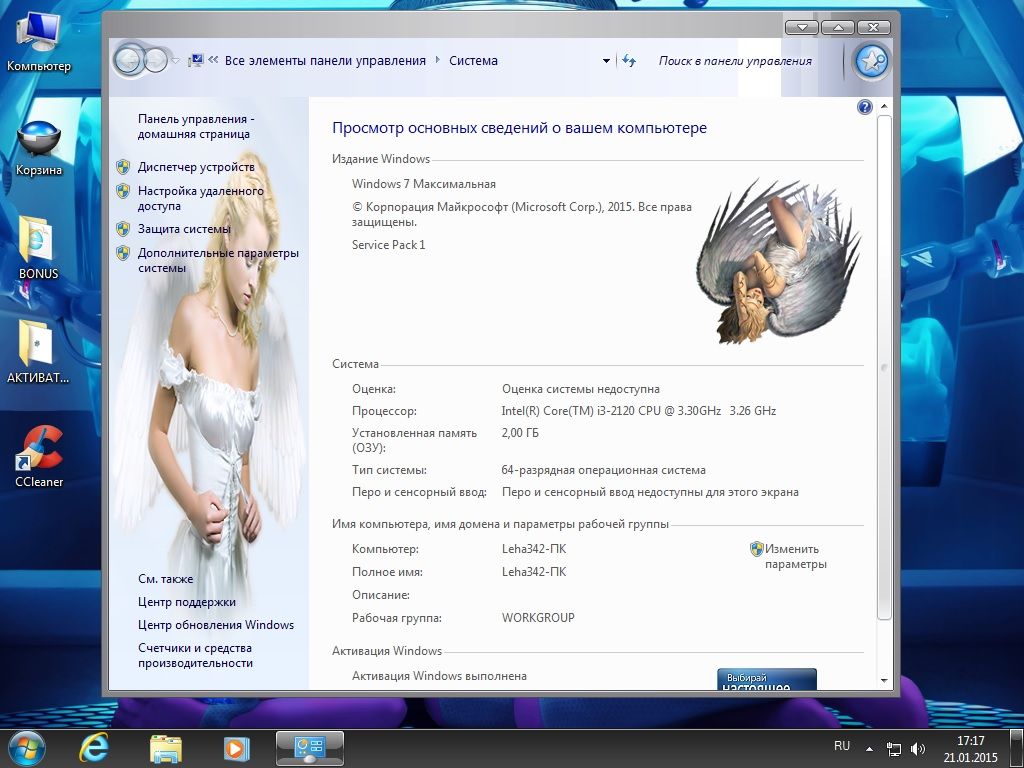Open the clock showing 17:17
The height and width of the screenshot is (768, 1024).
(970, 749)
